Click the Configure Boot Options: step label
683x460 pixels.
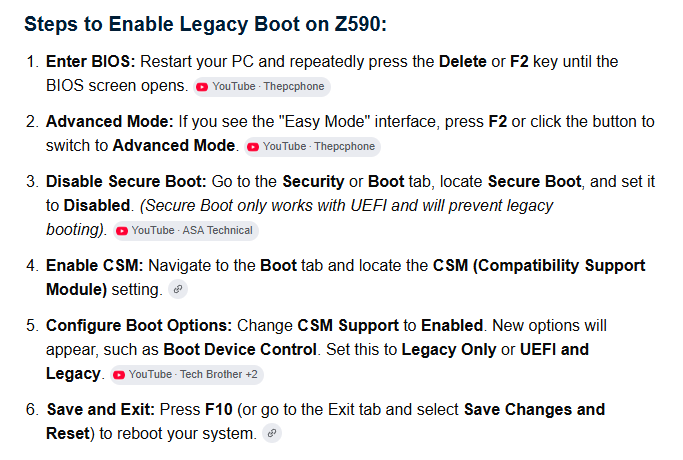coord(139,325)
